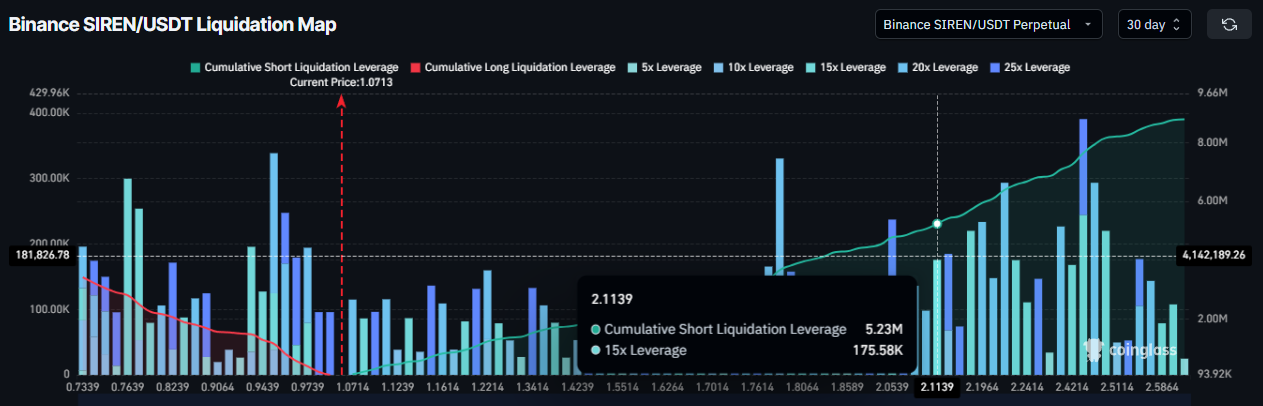Refresh the liquidation map data
The image size is (1263, 406).
pyautogui.click(x=1229, y=24)
